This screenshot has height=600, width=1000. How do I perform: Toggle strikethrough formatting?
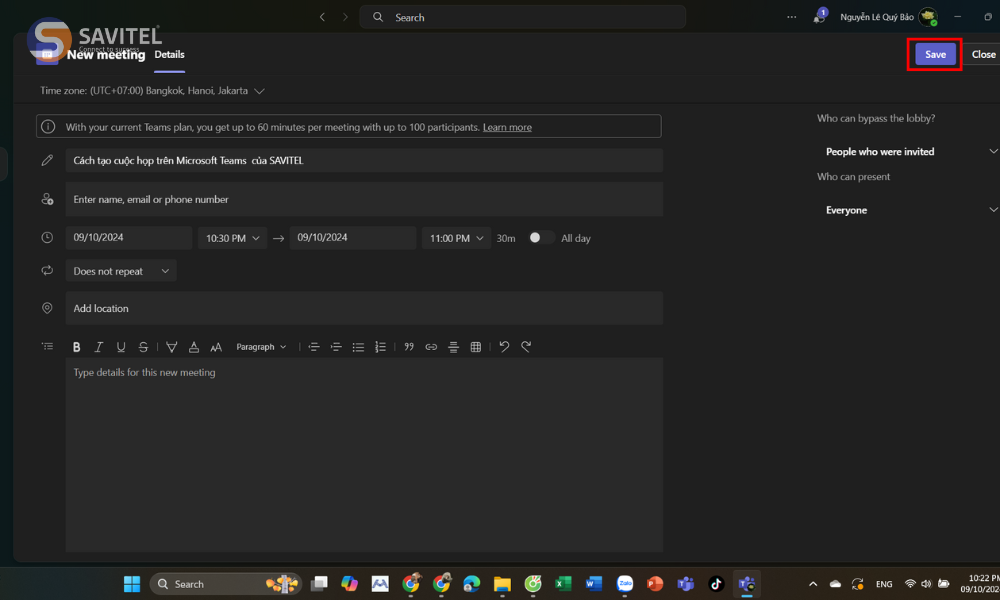[143, 347]
